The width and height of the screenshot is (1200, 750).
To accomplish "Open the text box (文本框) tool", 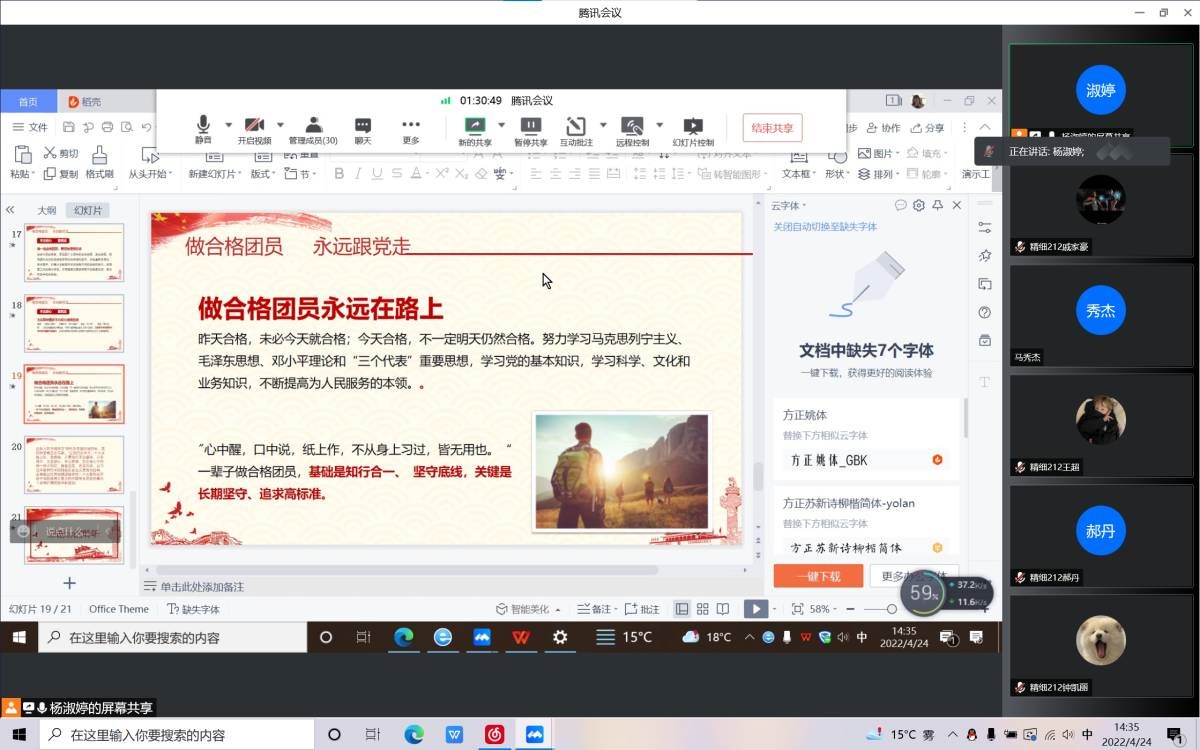I will [x=797, y=164].
